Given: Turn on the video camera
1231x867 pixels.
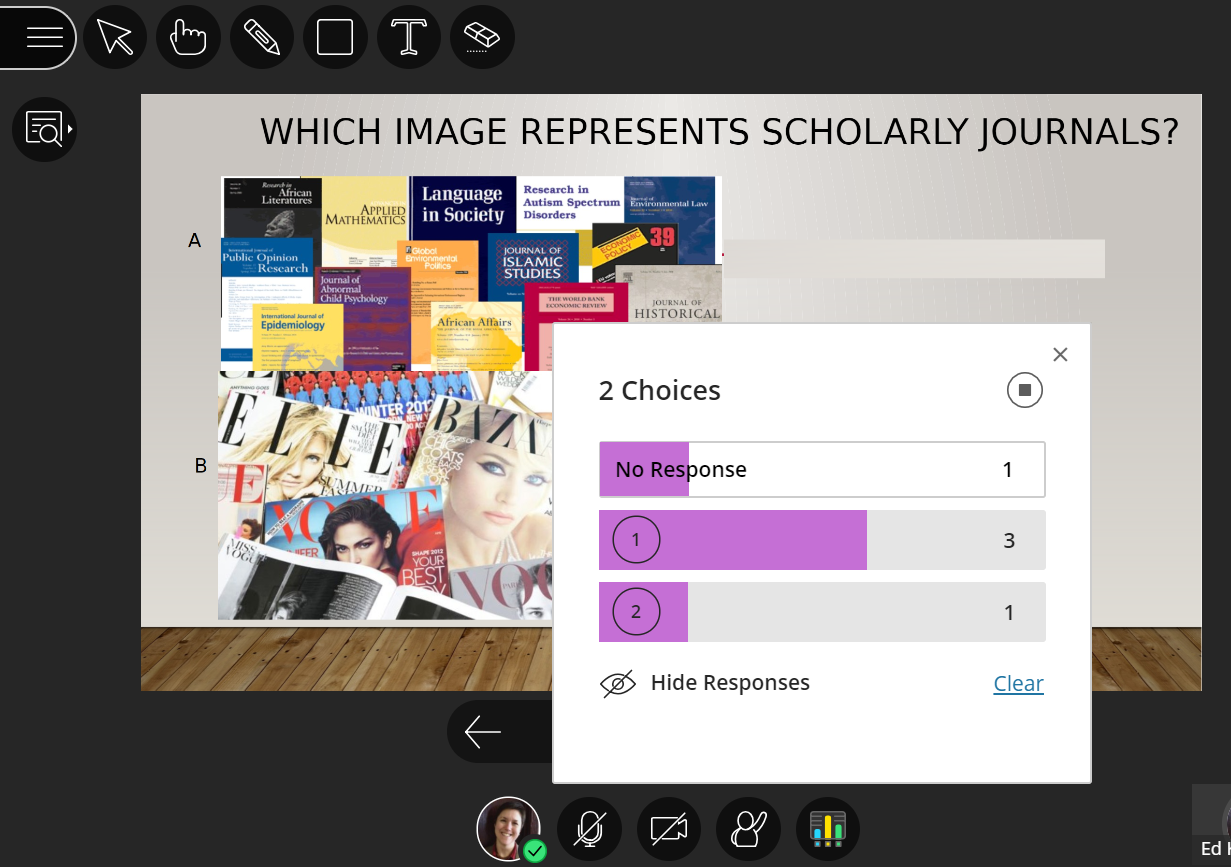Looking at the screenshot, I should (669, 828).
